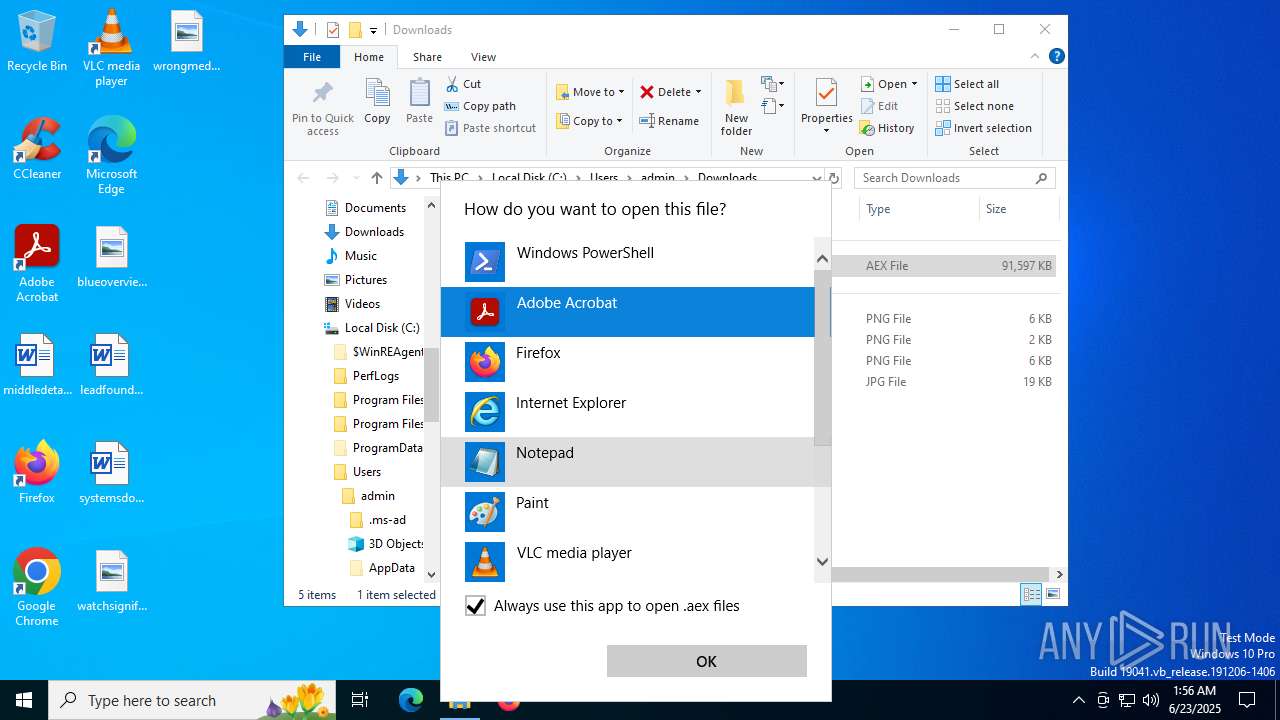Select Local Disk (C:) in tree
Screen dimensions: 1280x720
click(x=381, y=328)
